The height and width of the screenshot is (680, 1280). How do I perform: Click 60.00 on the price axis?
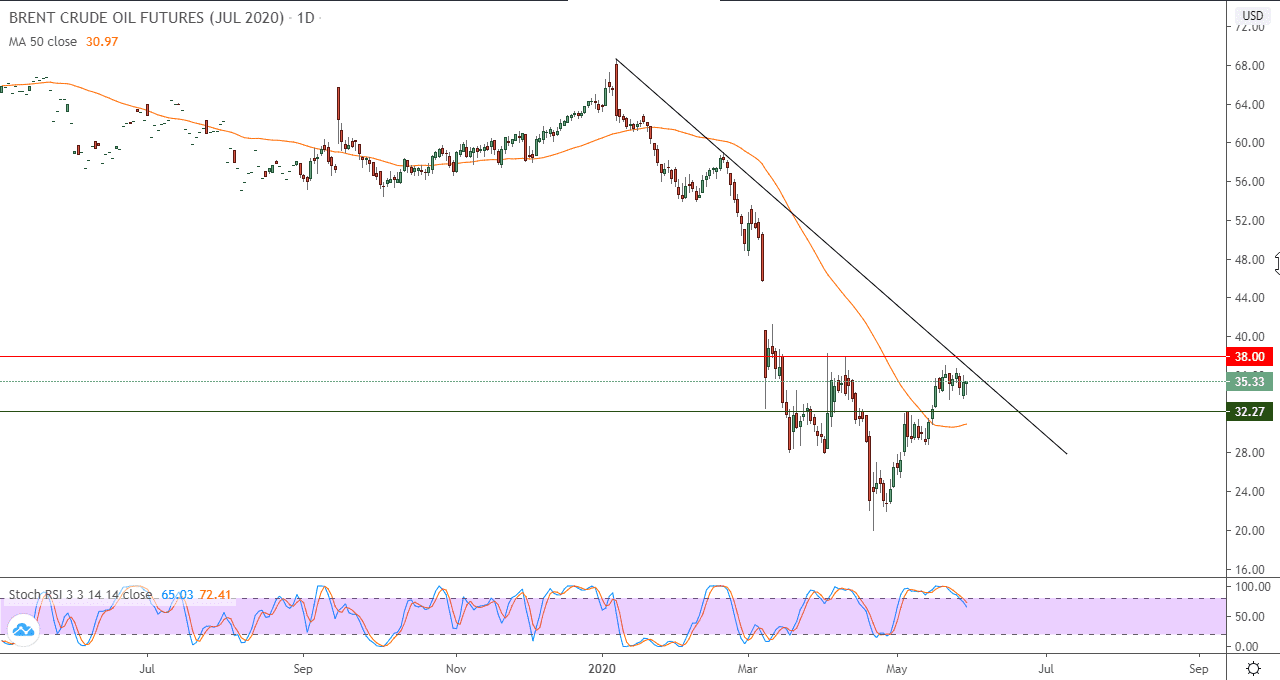(1250, 143)
